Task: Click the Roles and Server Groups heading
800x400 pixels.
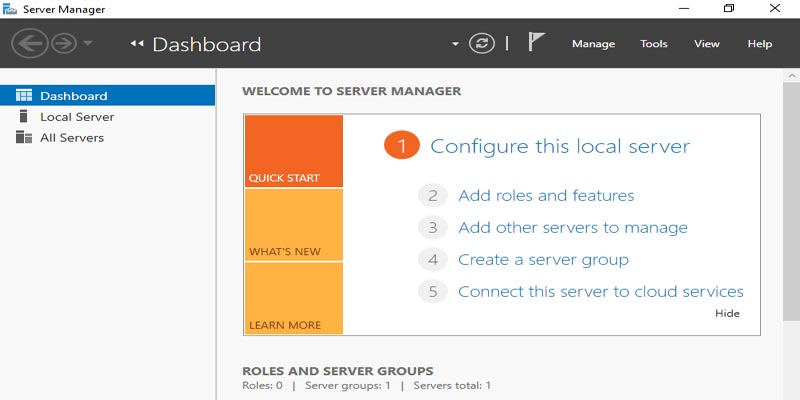Action: (x=338, y=371)
